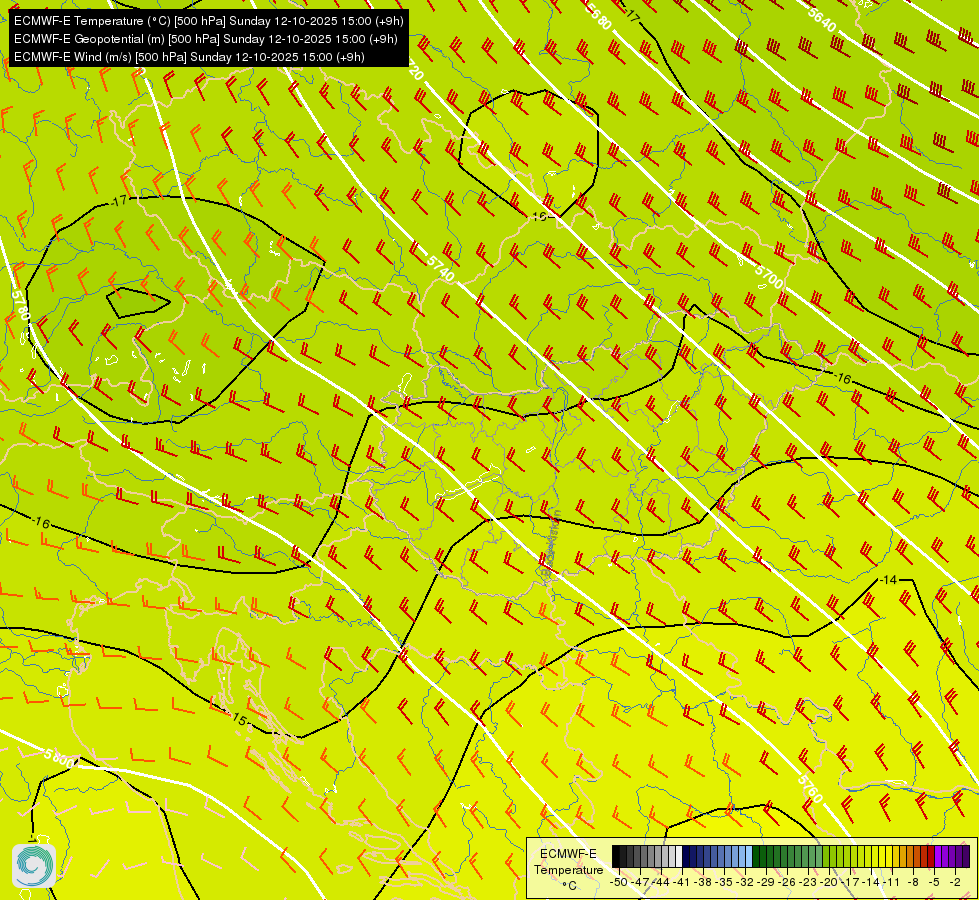Viewport: 979px width, 900px height.
Task: Click the -15 isotherm label
Action: [239, 719]
